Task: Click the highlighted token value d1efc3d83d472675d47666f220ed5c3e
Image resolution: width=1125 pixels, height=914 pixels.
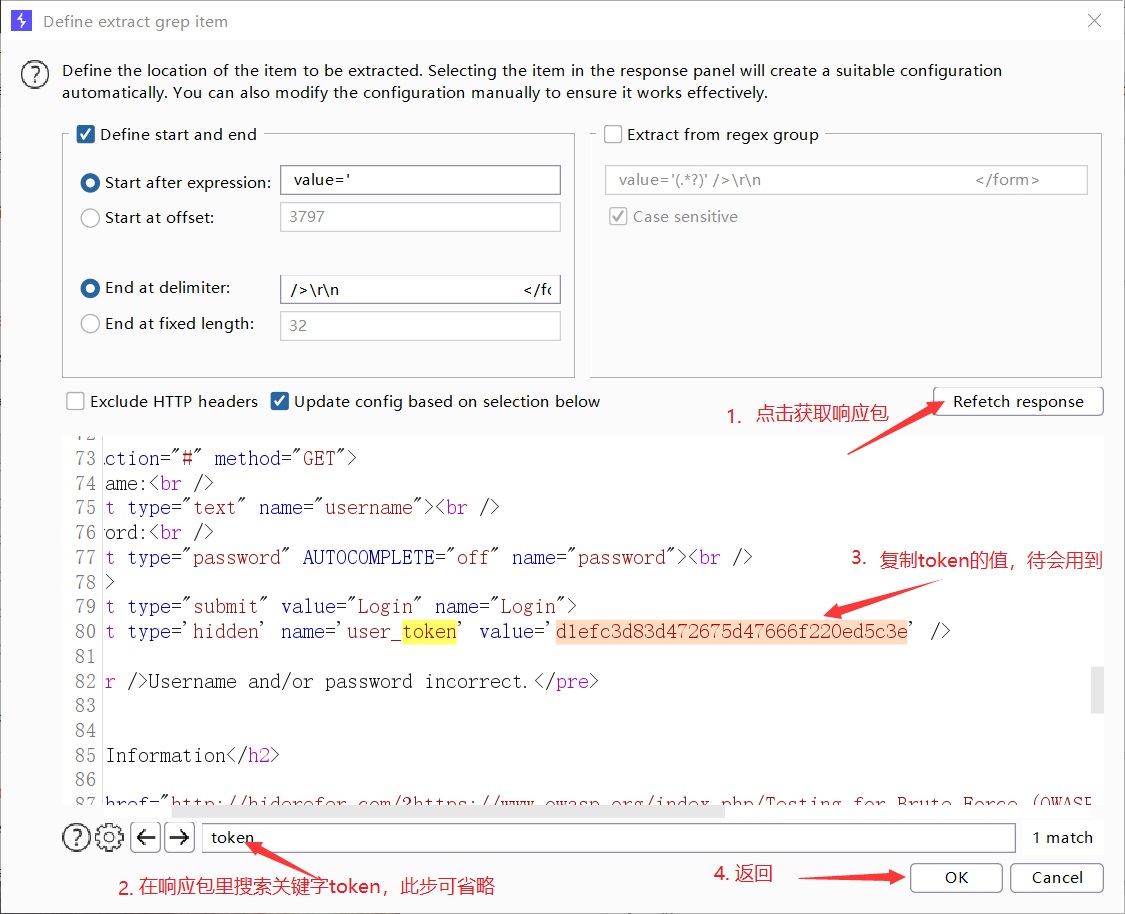Action: tap(731, 631)
